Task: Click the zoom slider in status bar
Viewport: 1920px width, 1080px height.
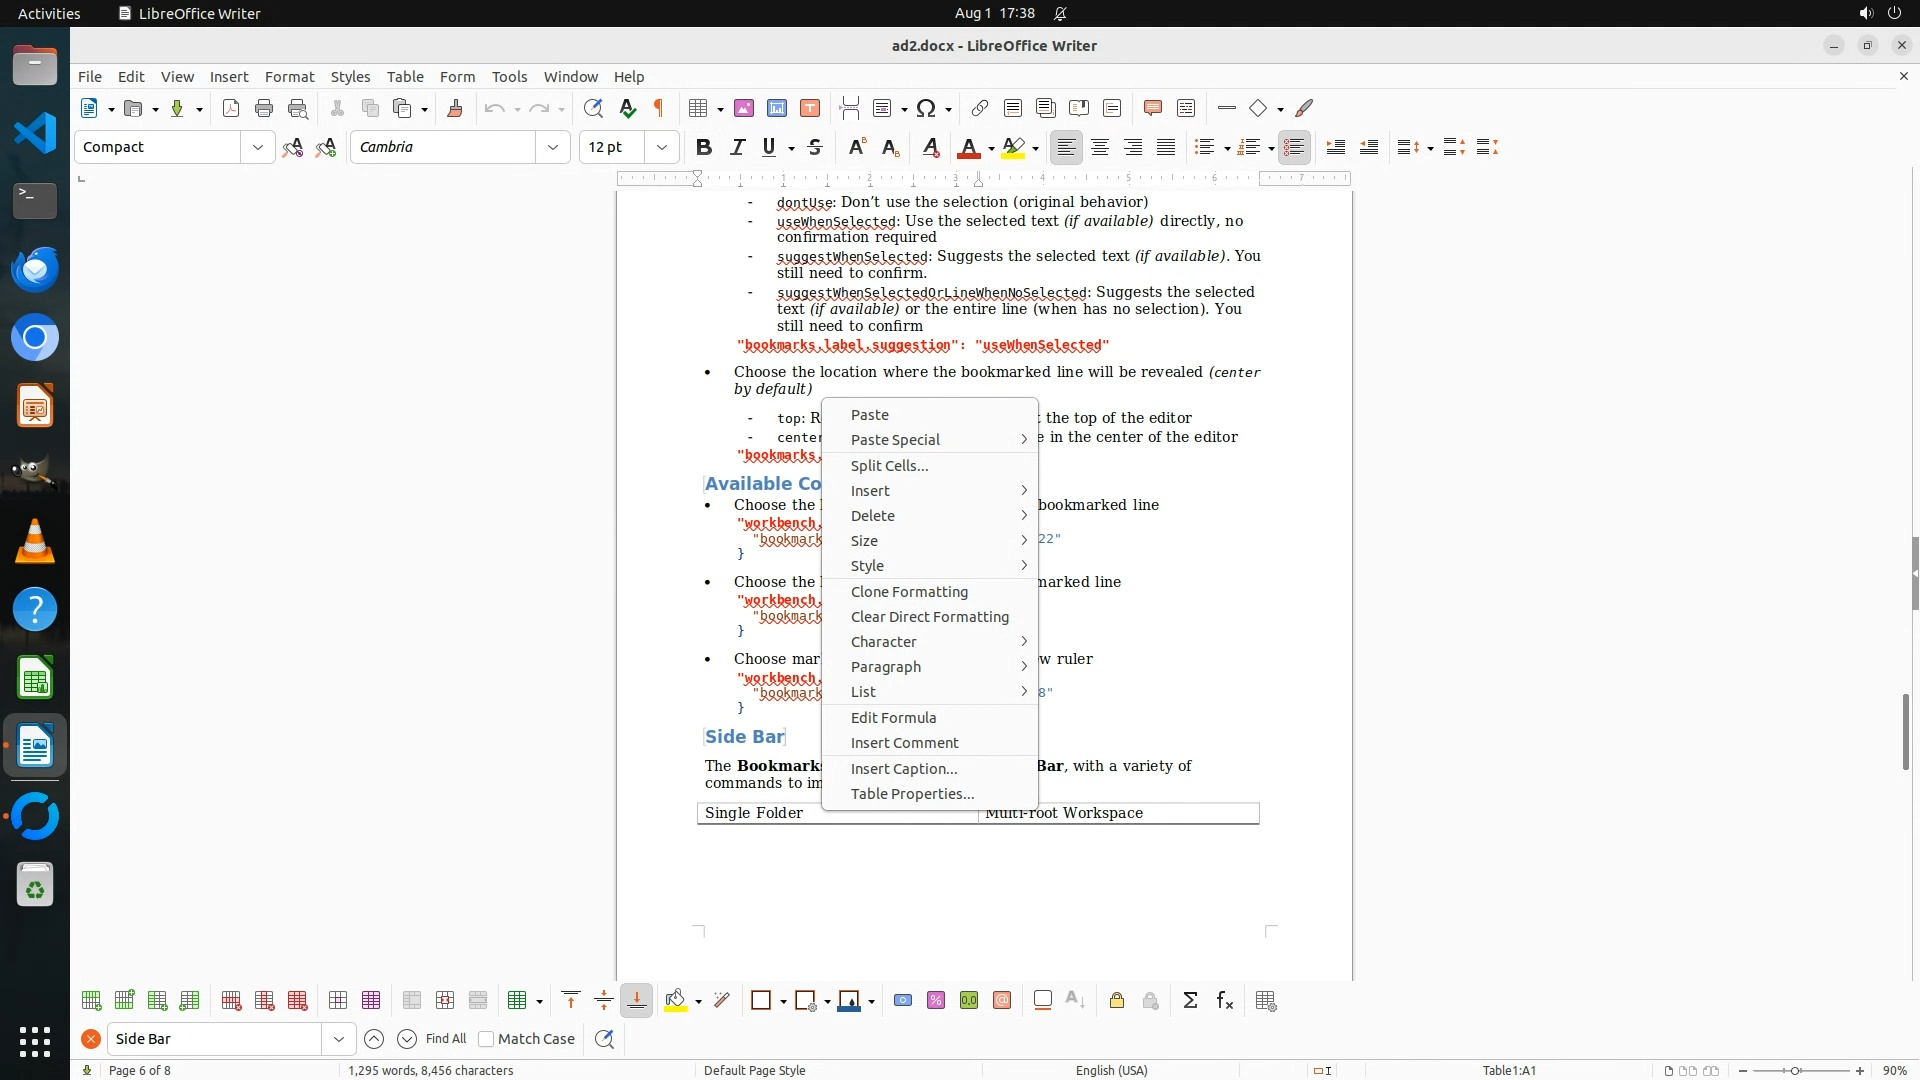Action: click(x=1795, y=1070)
